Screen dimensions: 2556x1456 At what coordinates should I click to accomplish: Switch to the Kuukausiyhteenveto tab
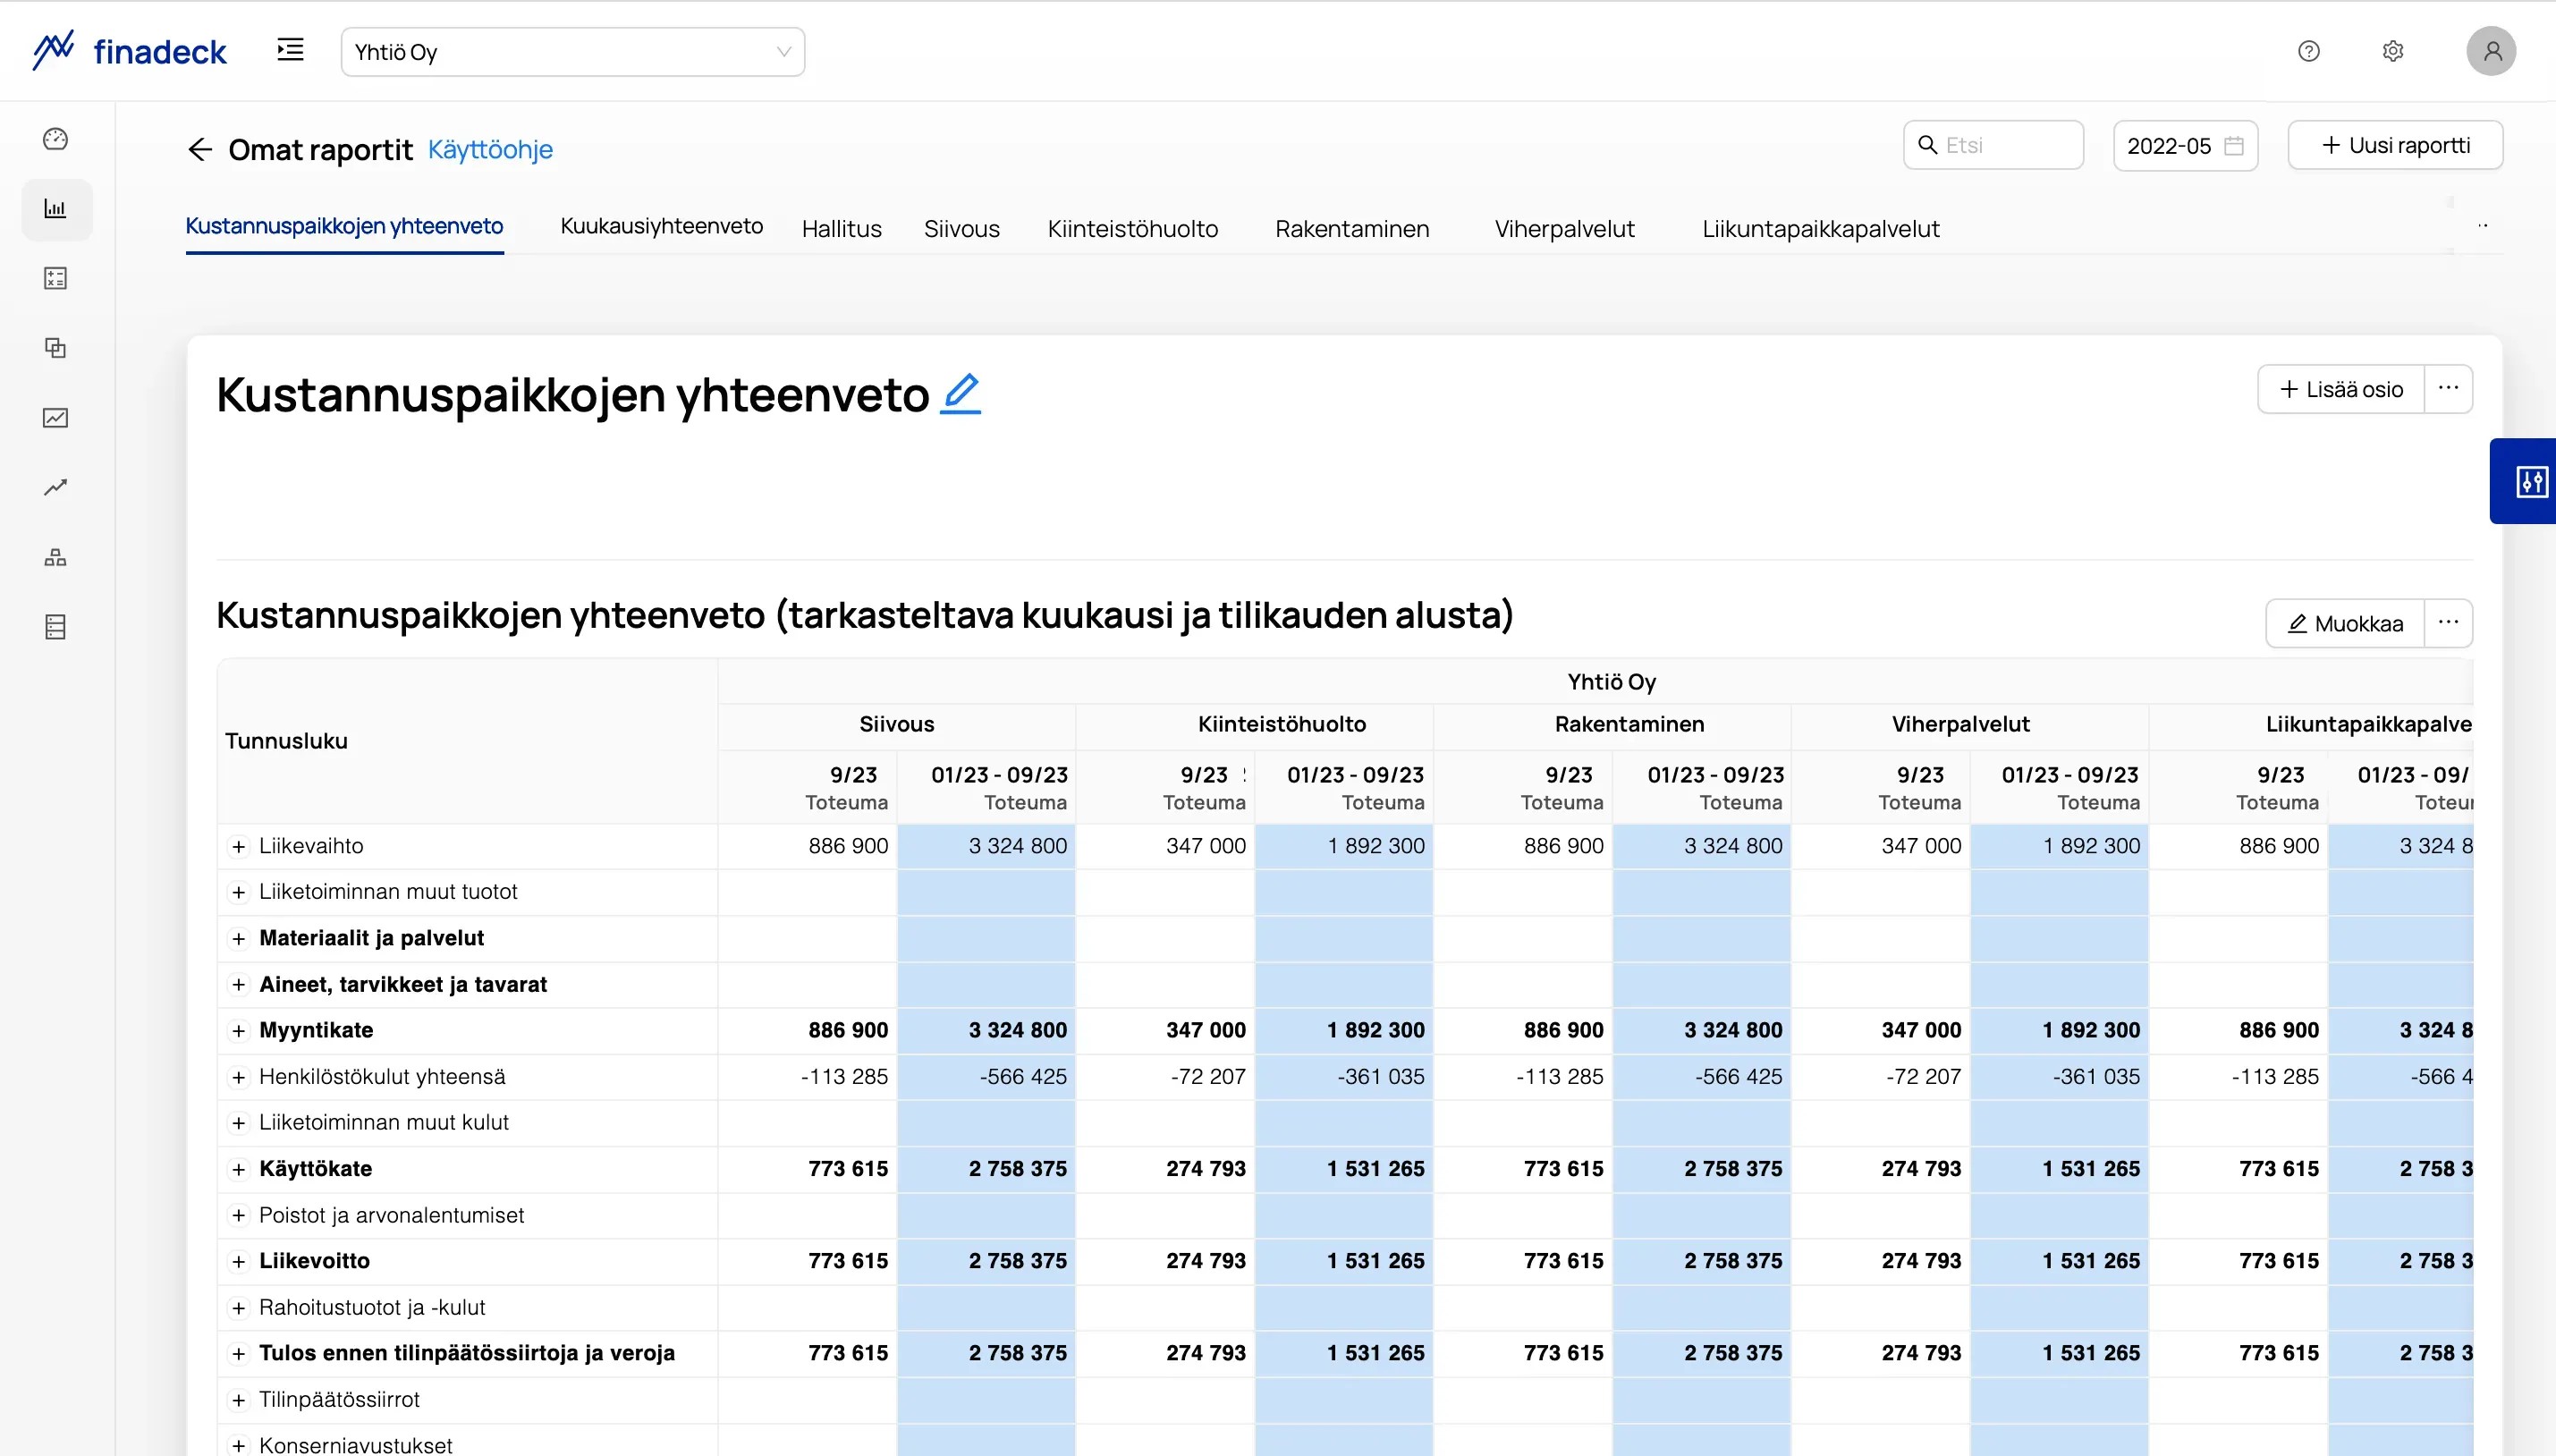[x=662, y=226]
